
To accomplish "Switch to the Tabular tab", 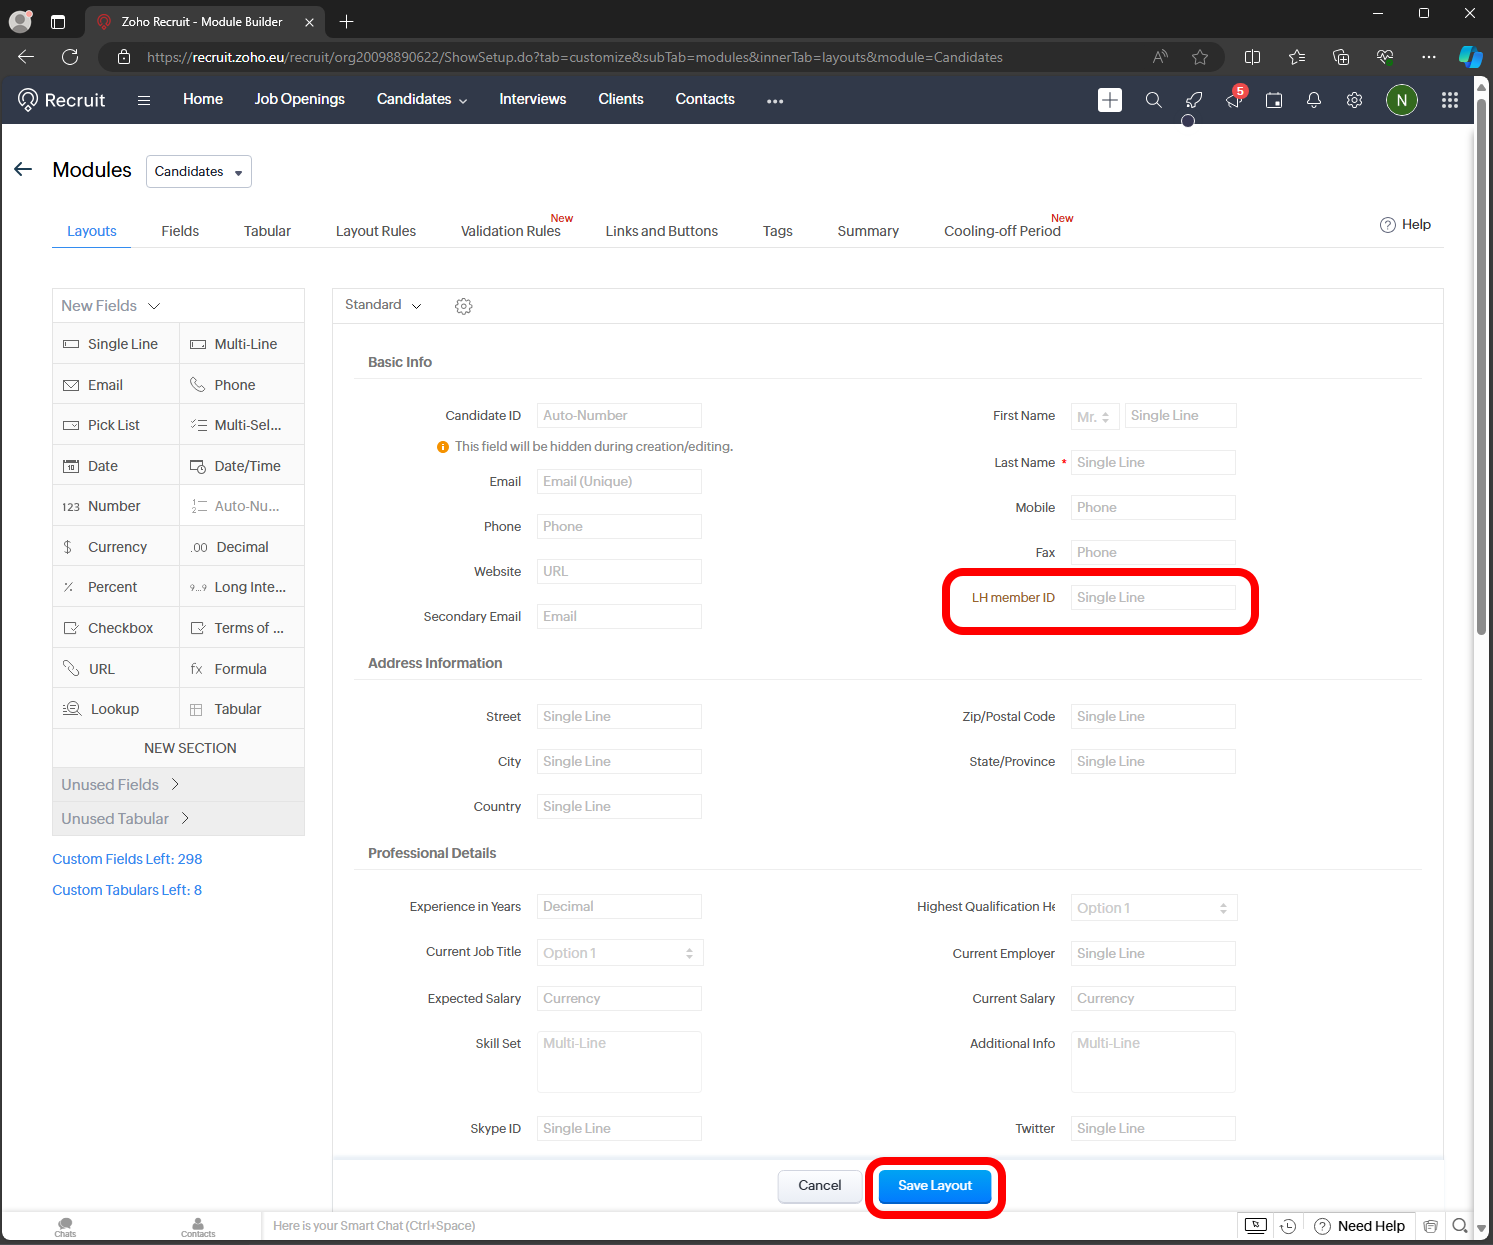I will (267, 231).
